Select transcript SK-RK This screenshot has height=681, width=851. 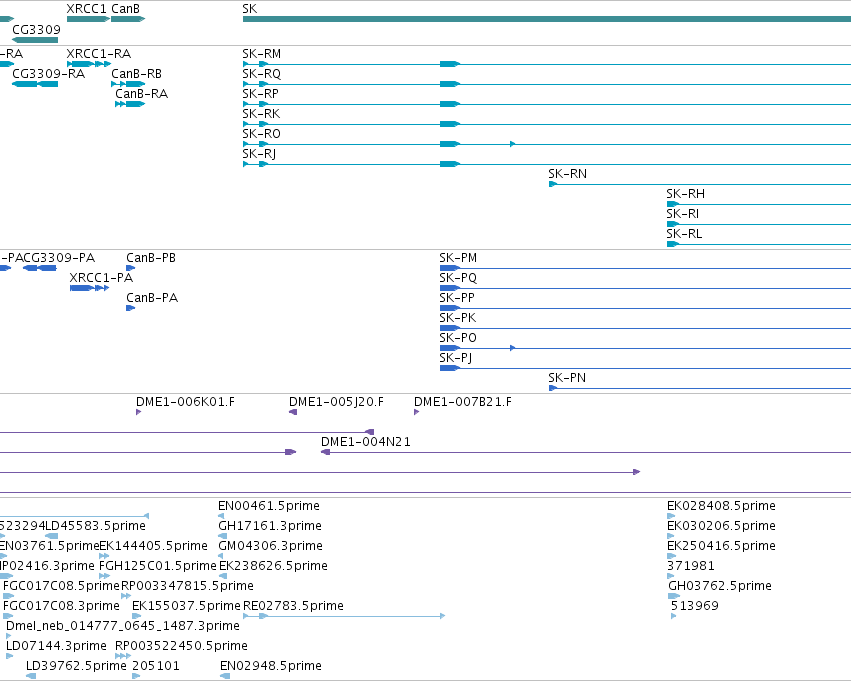coord(547,124)
